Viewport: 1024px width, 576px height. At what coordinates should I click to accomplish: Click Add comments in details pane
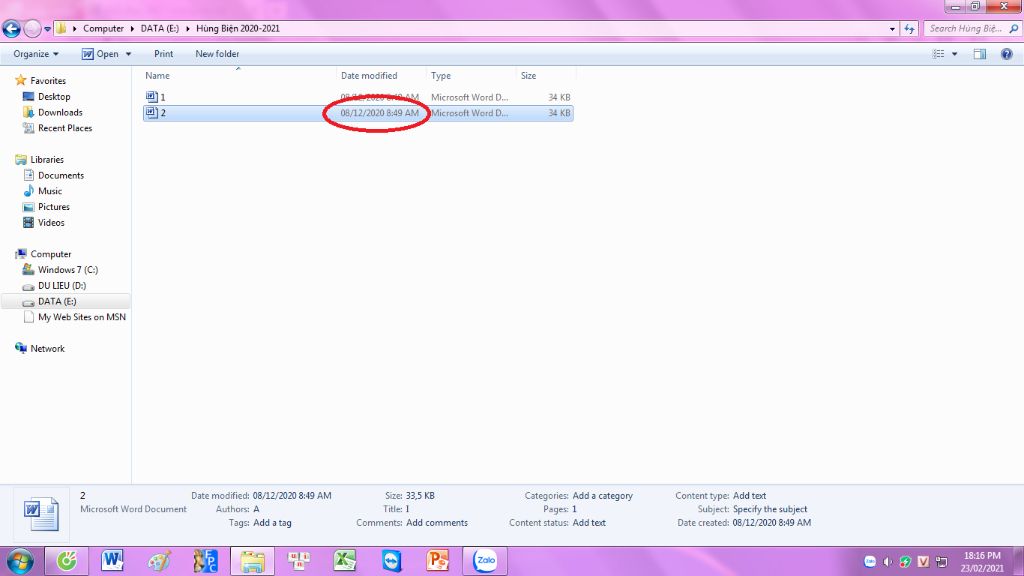point(437,522)
